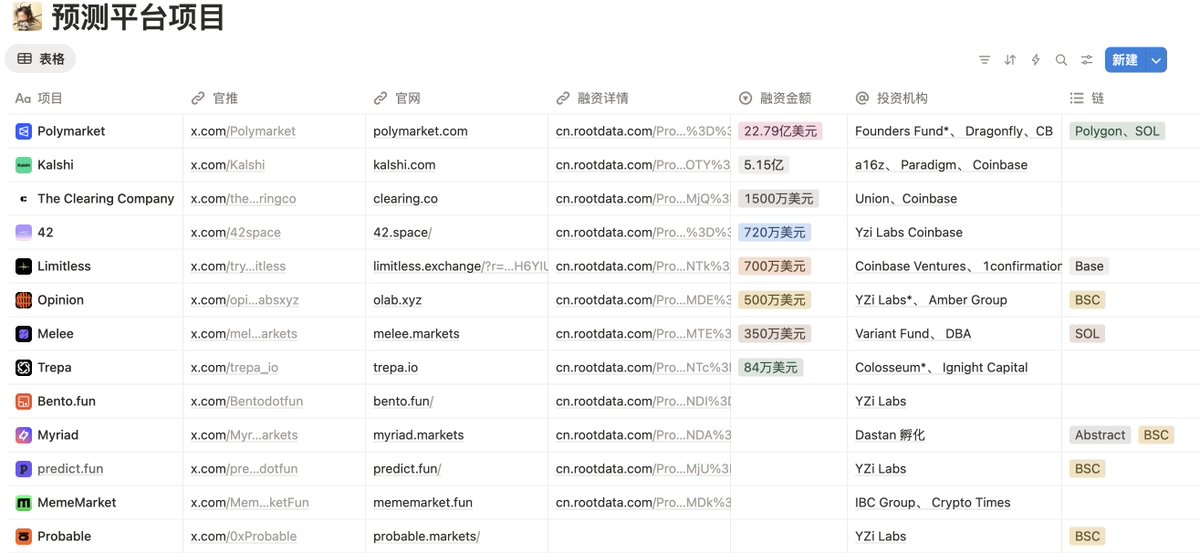Click the SOL chain tag in Melee row
1200x553 pixels.
pyautogui.click(x=1087, y=334)
